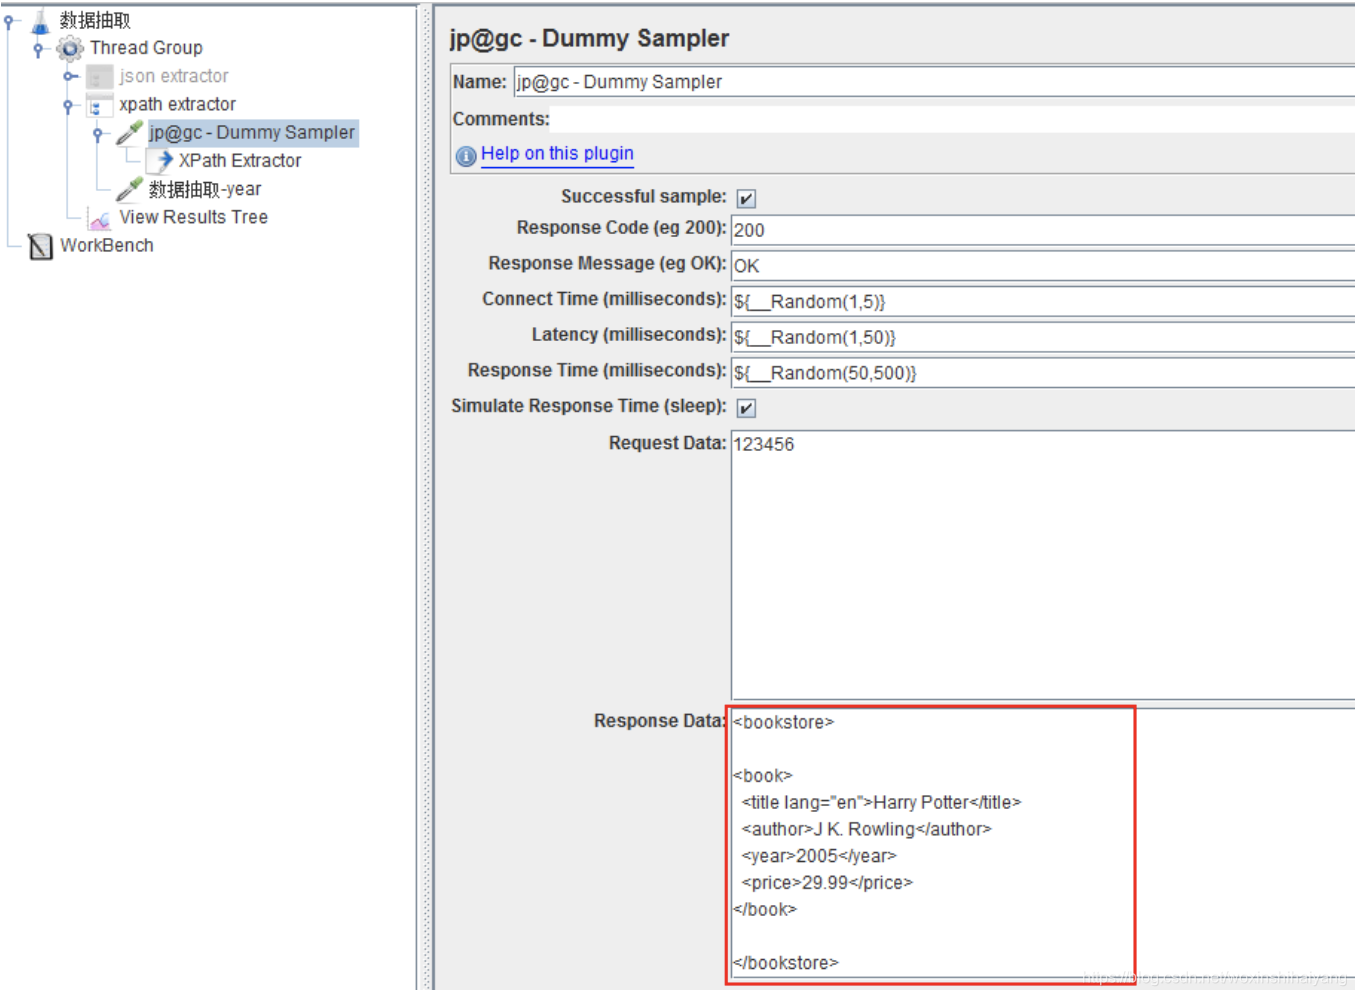
Task: Click the jp@gc - Dummy Sampler panel heading
Action: tap(589, 39)
